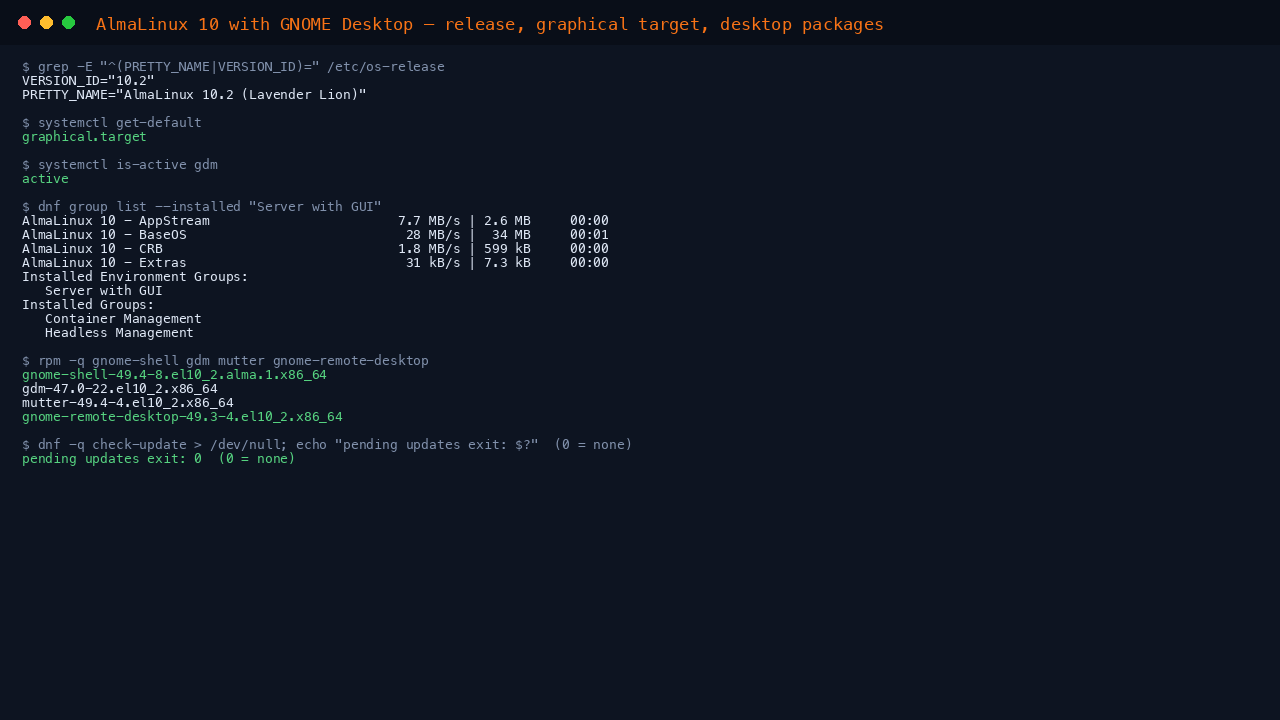Click the terminal title 'AlmaLinux 10 with GNOME Desktop'
The image size is (1280, 720).
(x=254, y=24)
